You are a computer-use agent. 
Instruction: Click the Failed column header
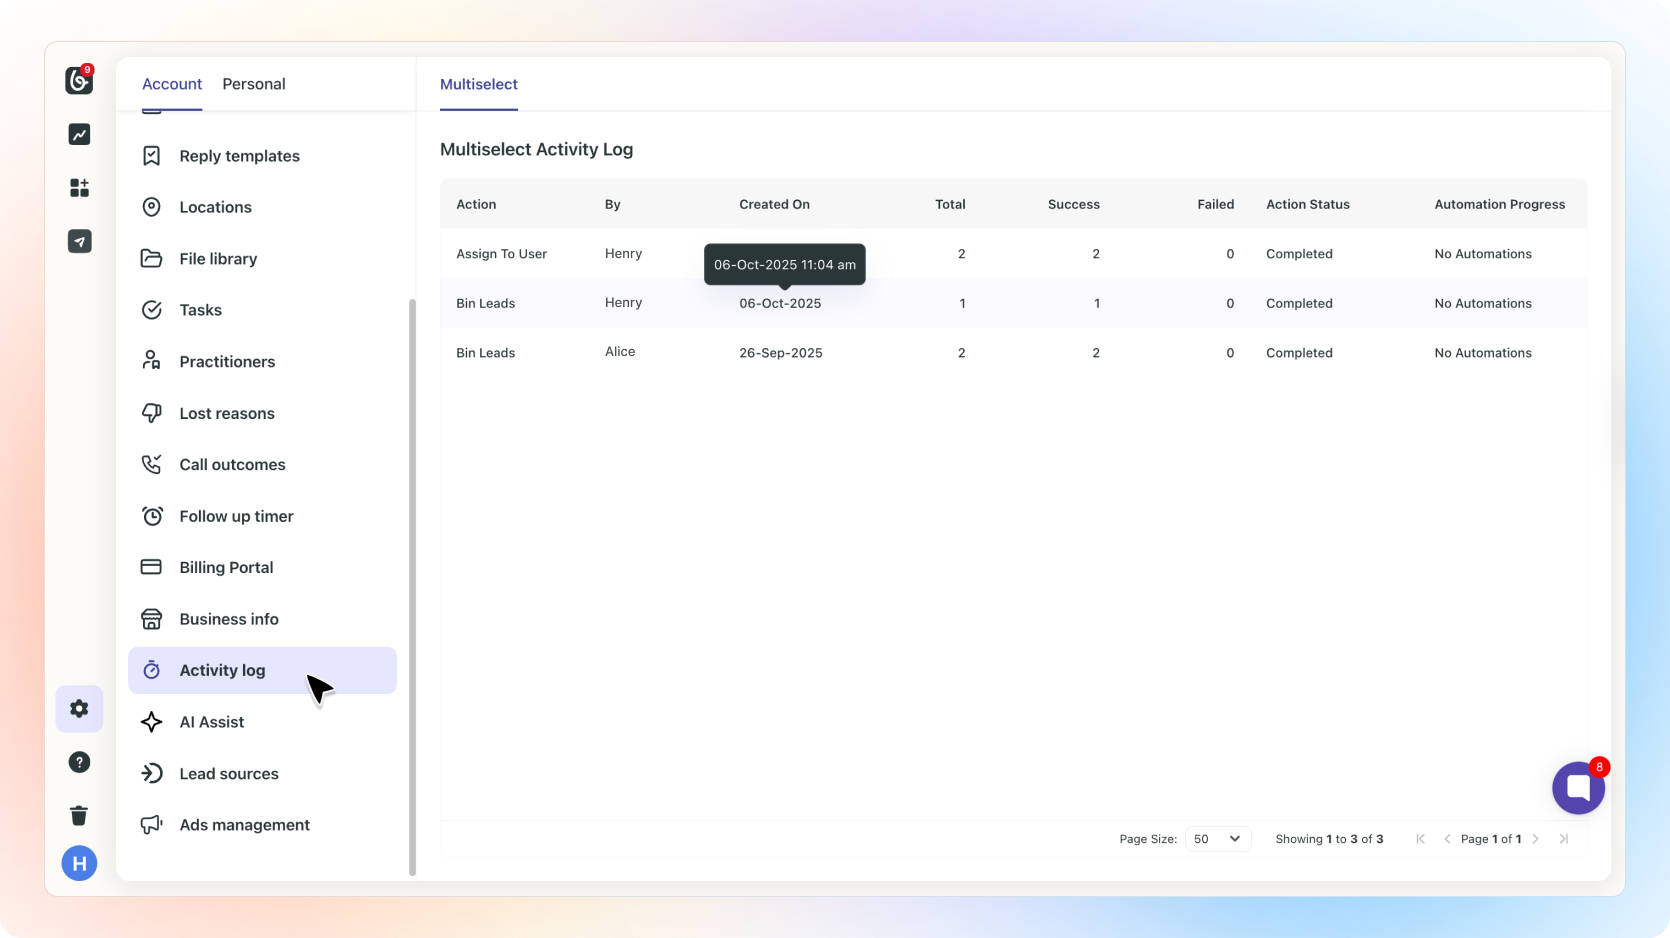click(1216, 204)
